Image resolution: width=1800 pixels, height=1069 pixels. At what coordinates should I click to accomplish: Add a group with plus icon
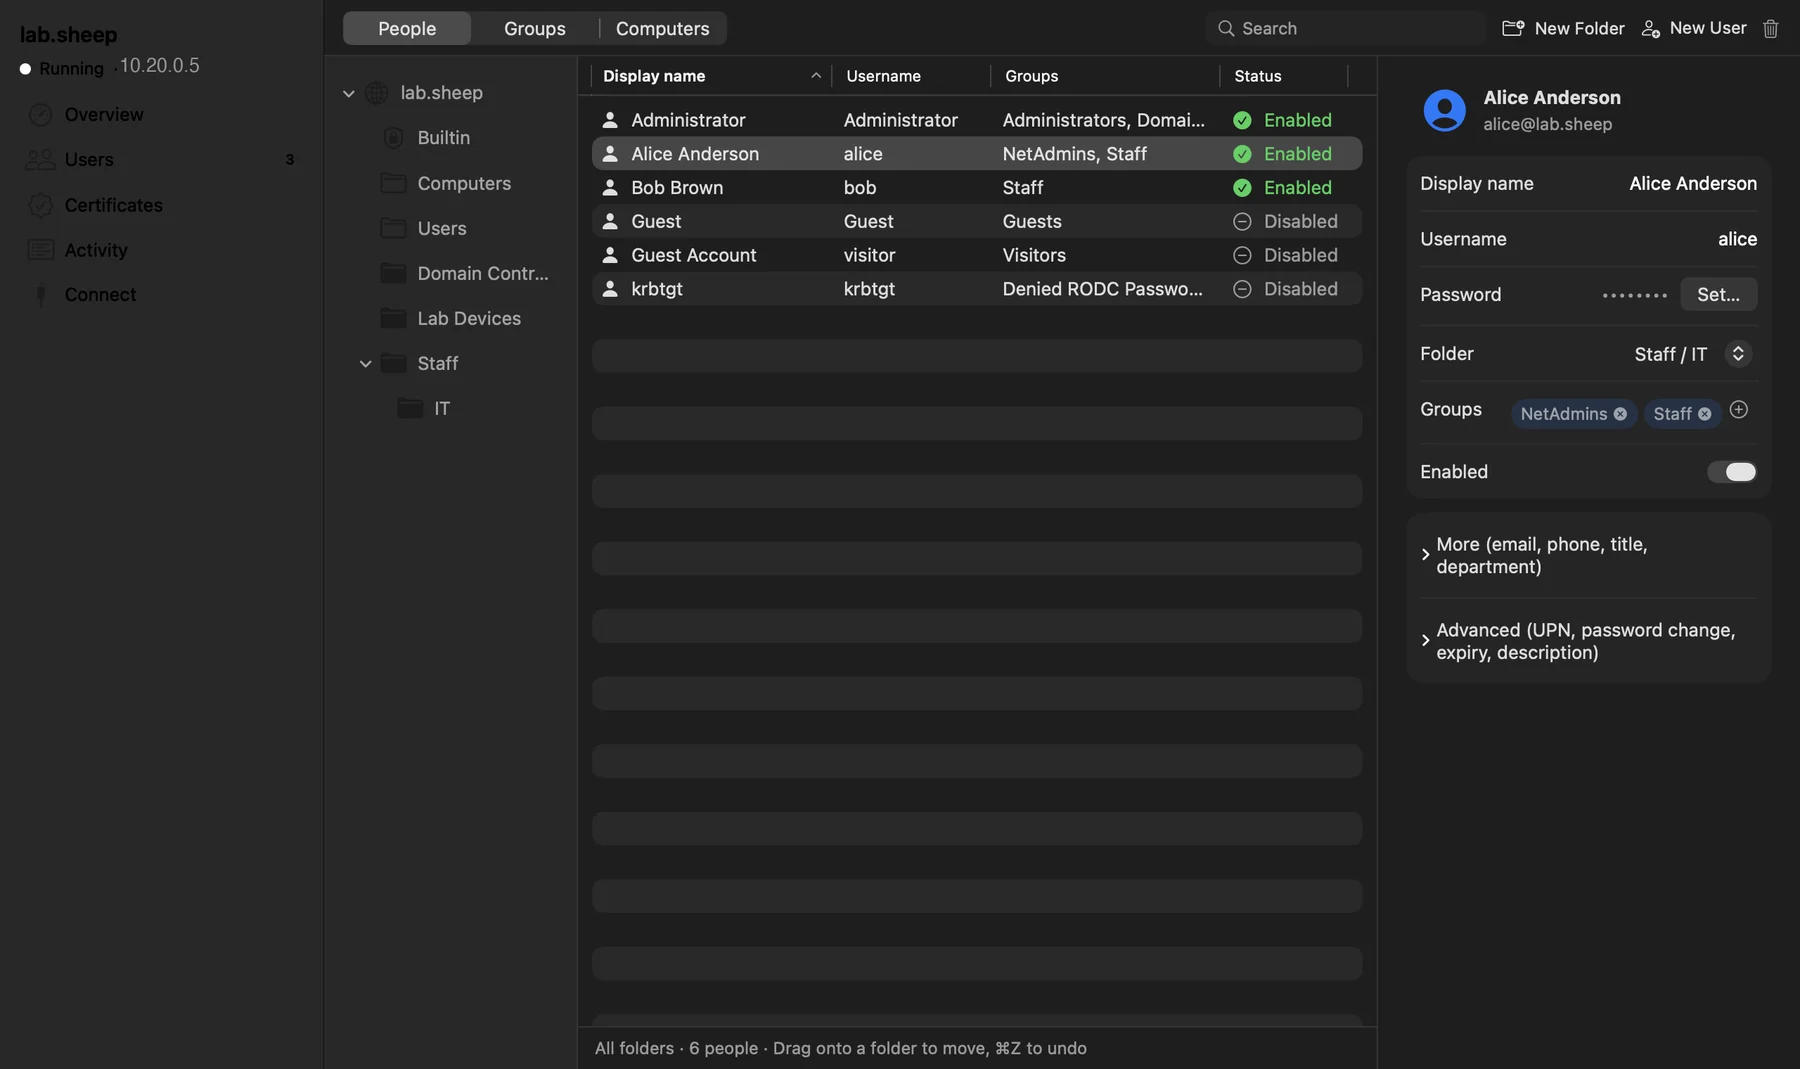coord(1739,410)
